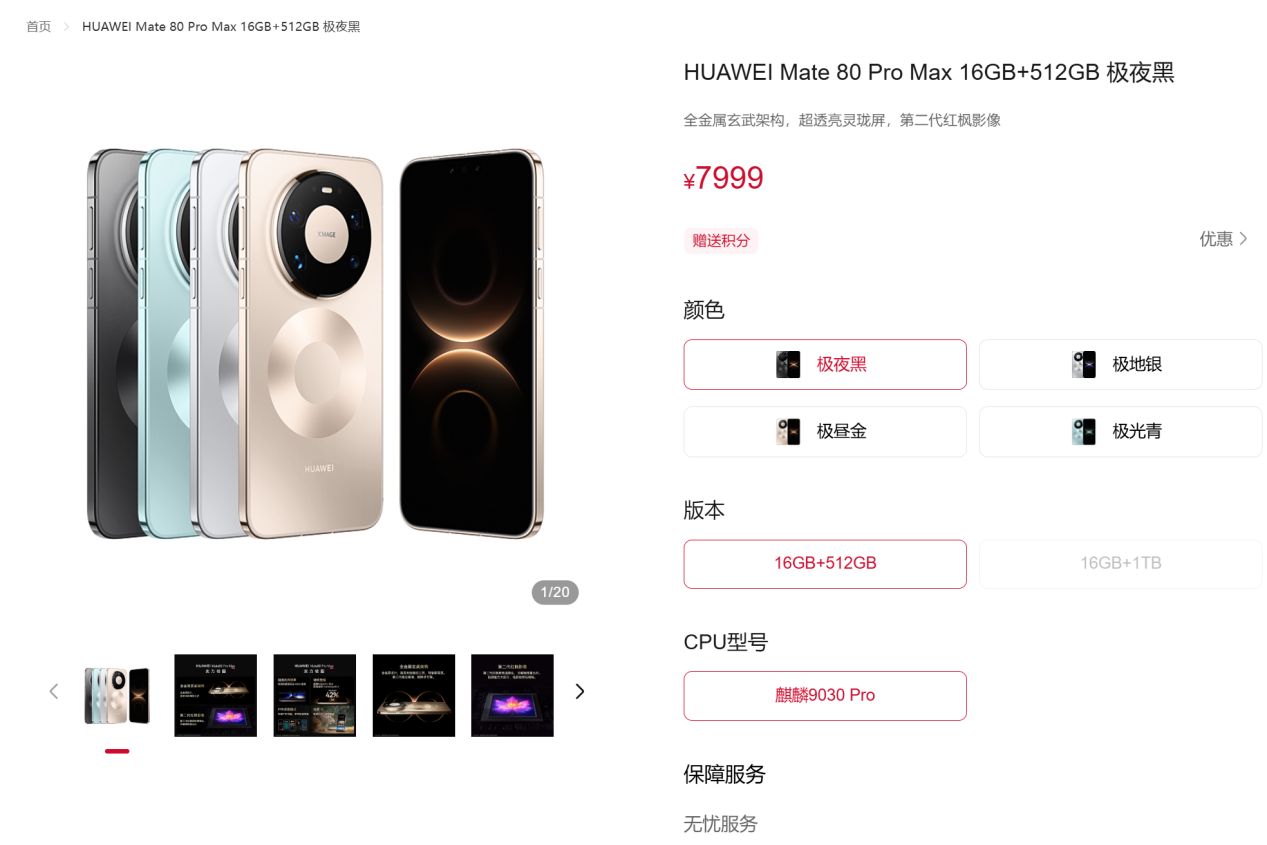
Task: Click the cyan phone icon in 极光青 option
Action: tap(1084, 431)
